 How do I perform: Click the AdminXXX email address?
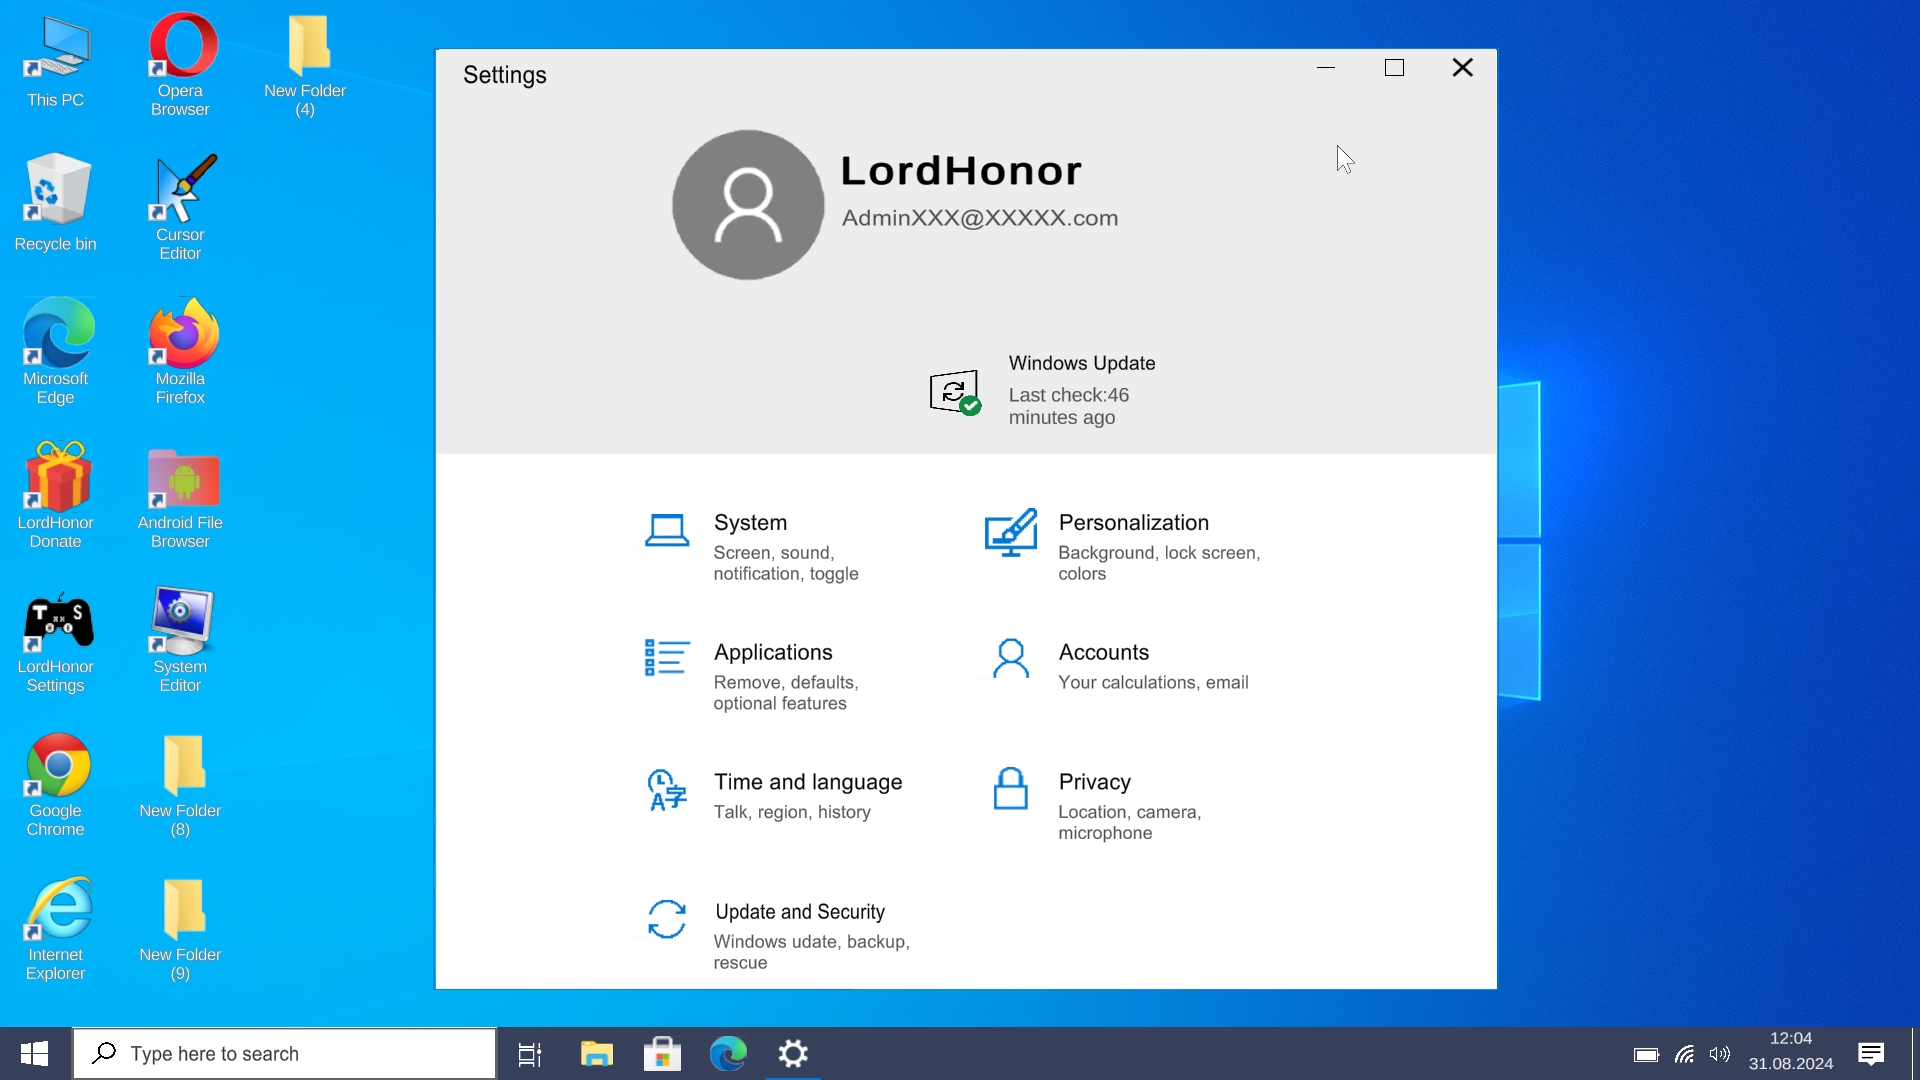point(979,219)
